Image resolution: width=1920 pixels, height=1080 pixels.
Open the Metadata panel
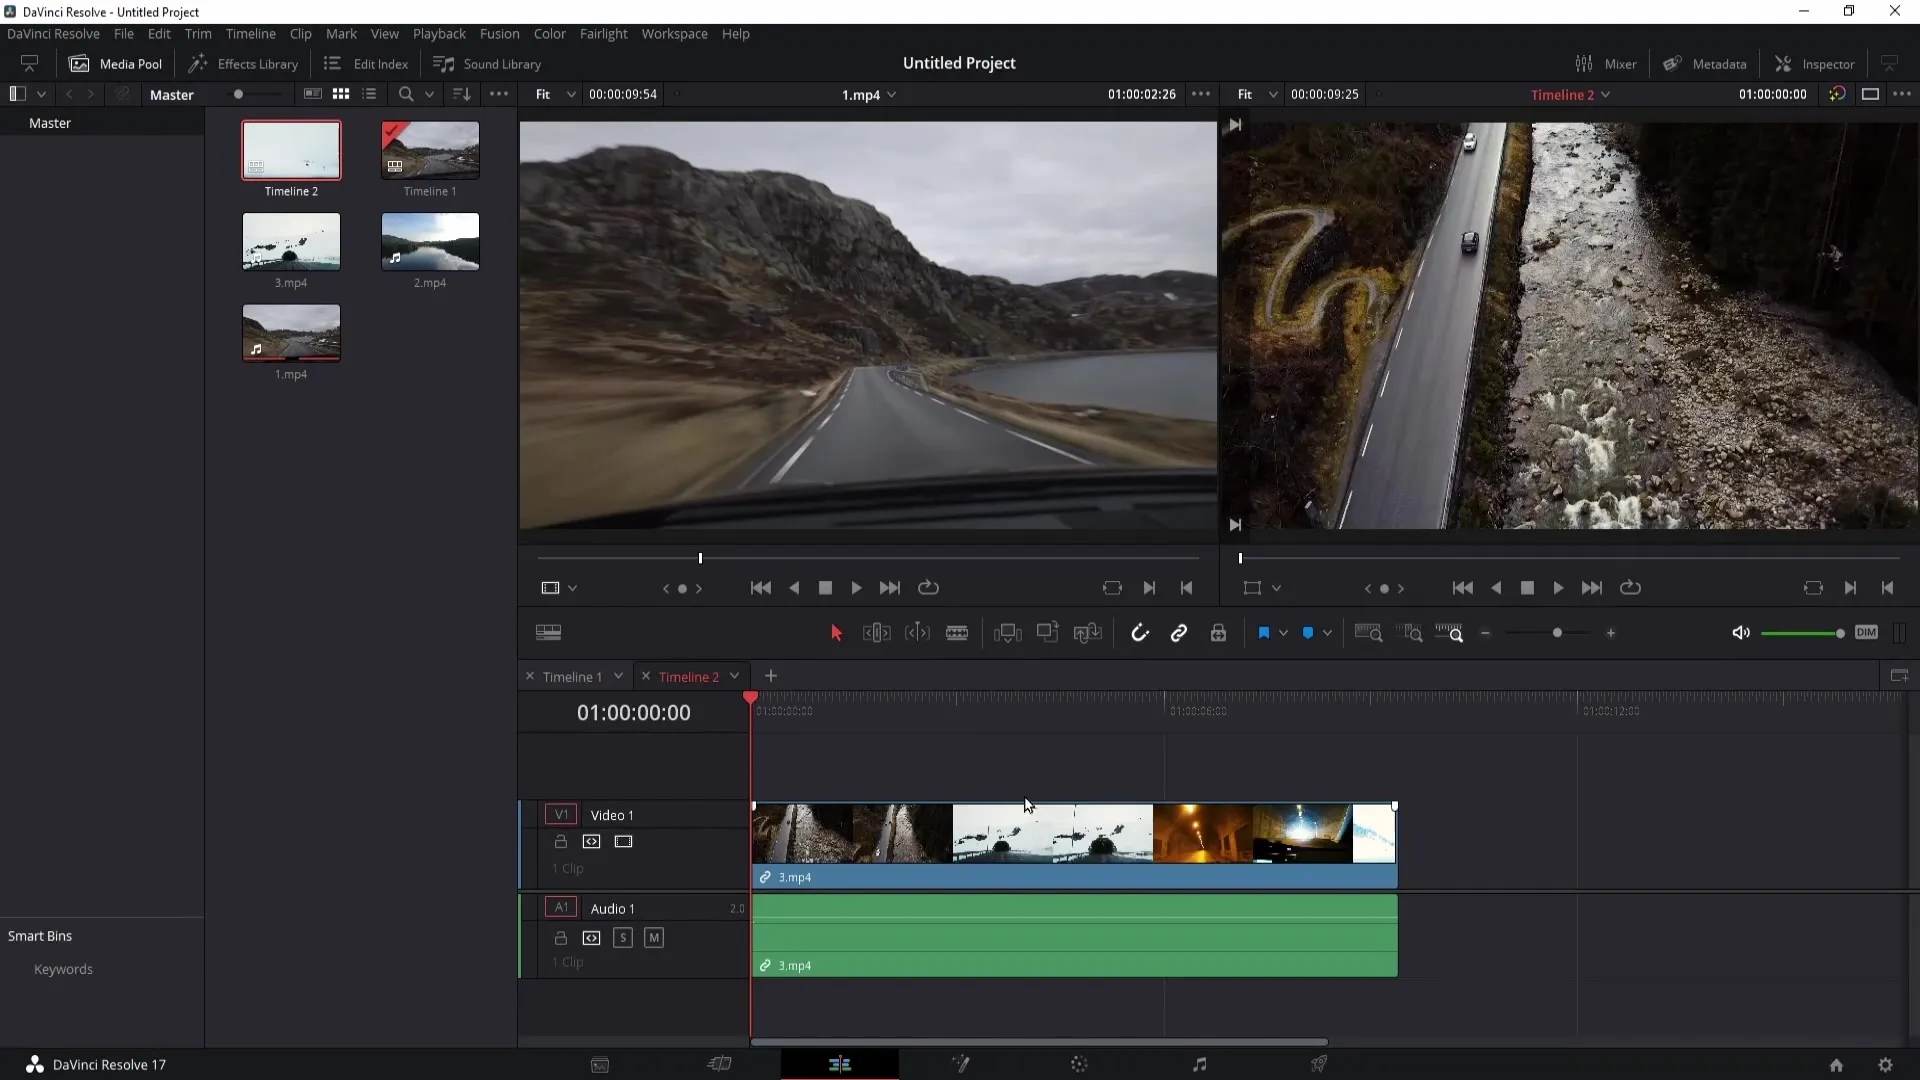click(x=1705, y=64)
